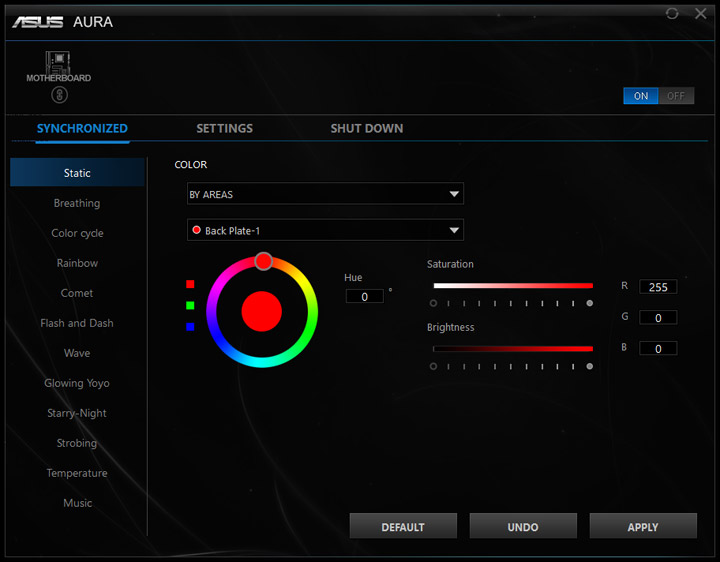Image resolution: width=720 pixels, height=562 pixels.
Task: Expand the BY AREAS dropdown
Action: (x=325, y=194)
